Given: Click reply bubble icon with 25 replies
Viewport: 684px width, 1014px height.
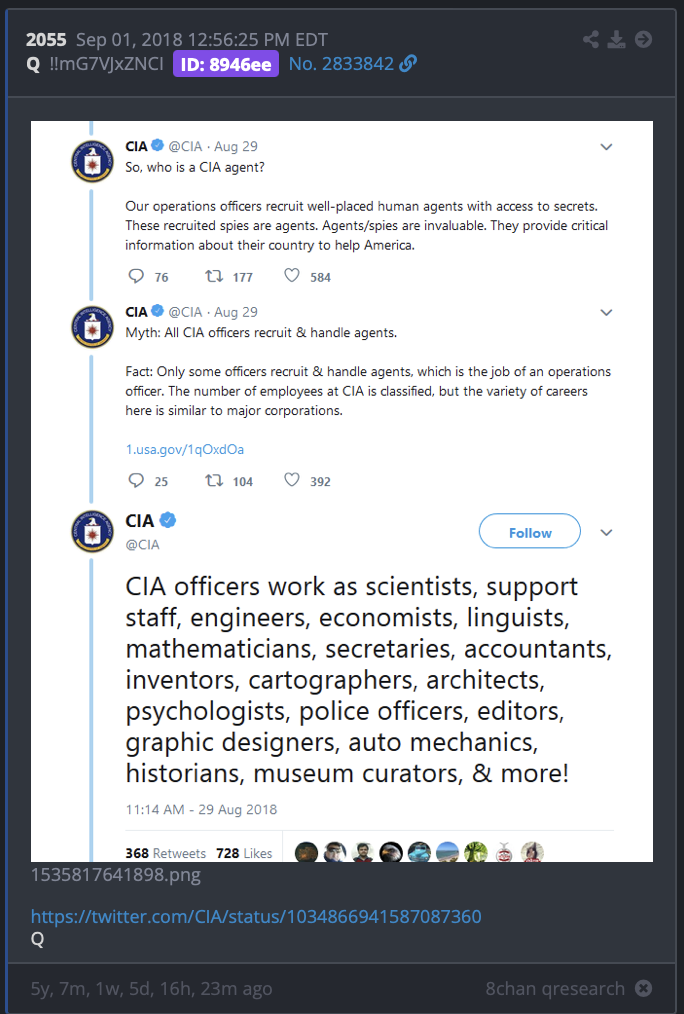Looking at the screenshot, I should point(136,480).
